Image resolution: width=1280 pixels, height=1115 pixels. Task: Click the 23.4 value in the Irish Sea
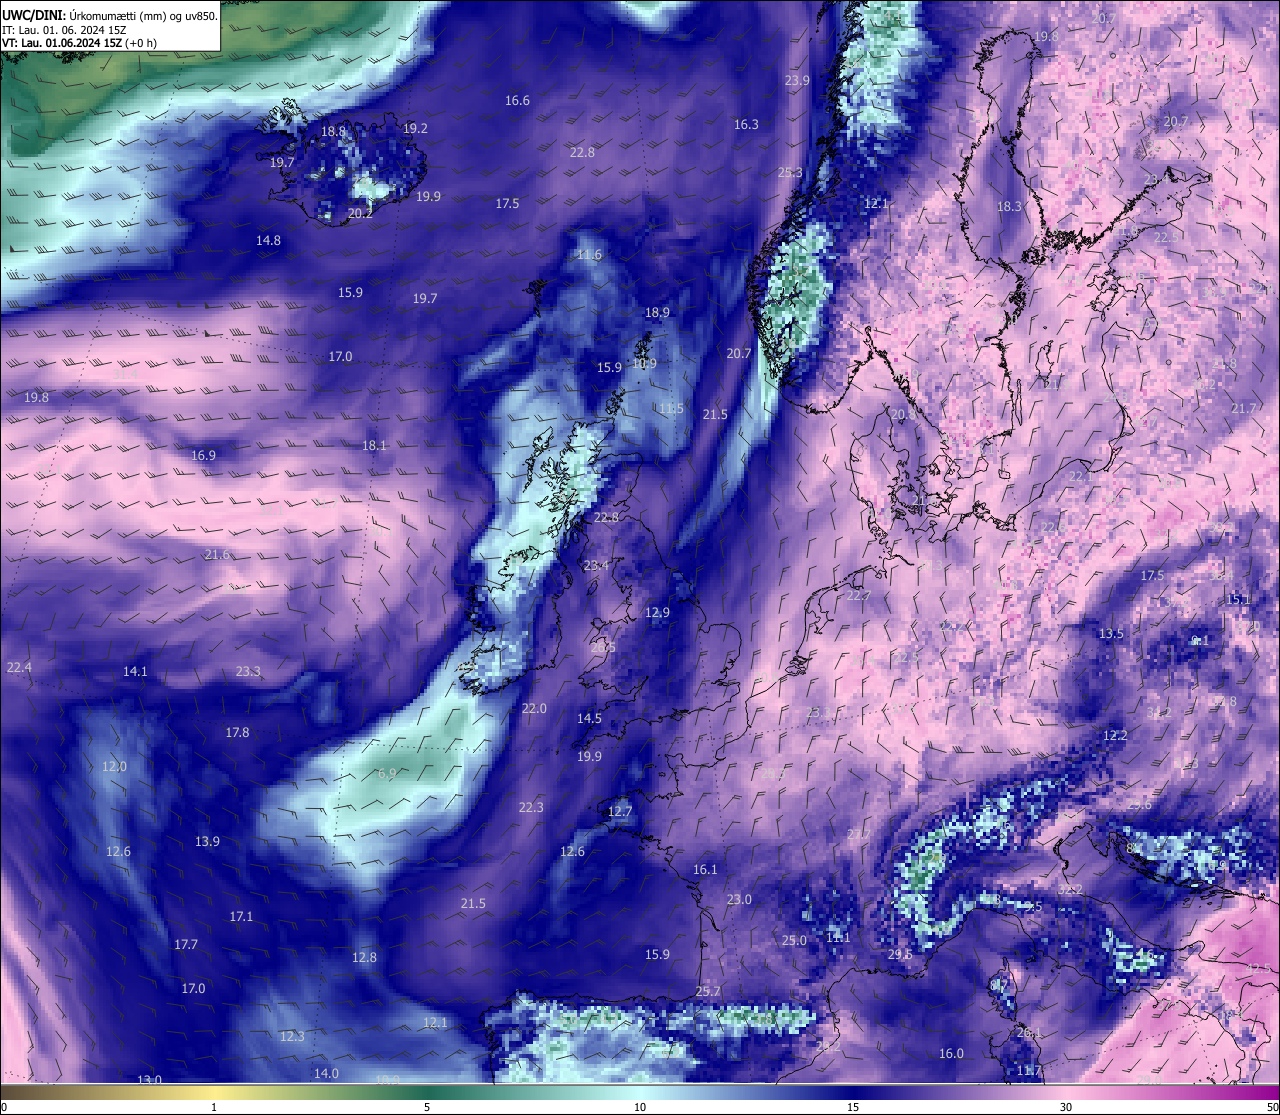click(596, 566)
